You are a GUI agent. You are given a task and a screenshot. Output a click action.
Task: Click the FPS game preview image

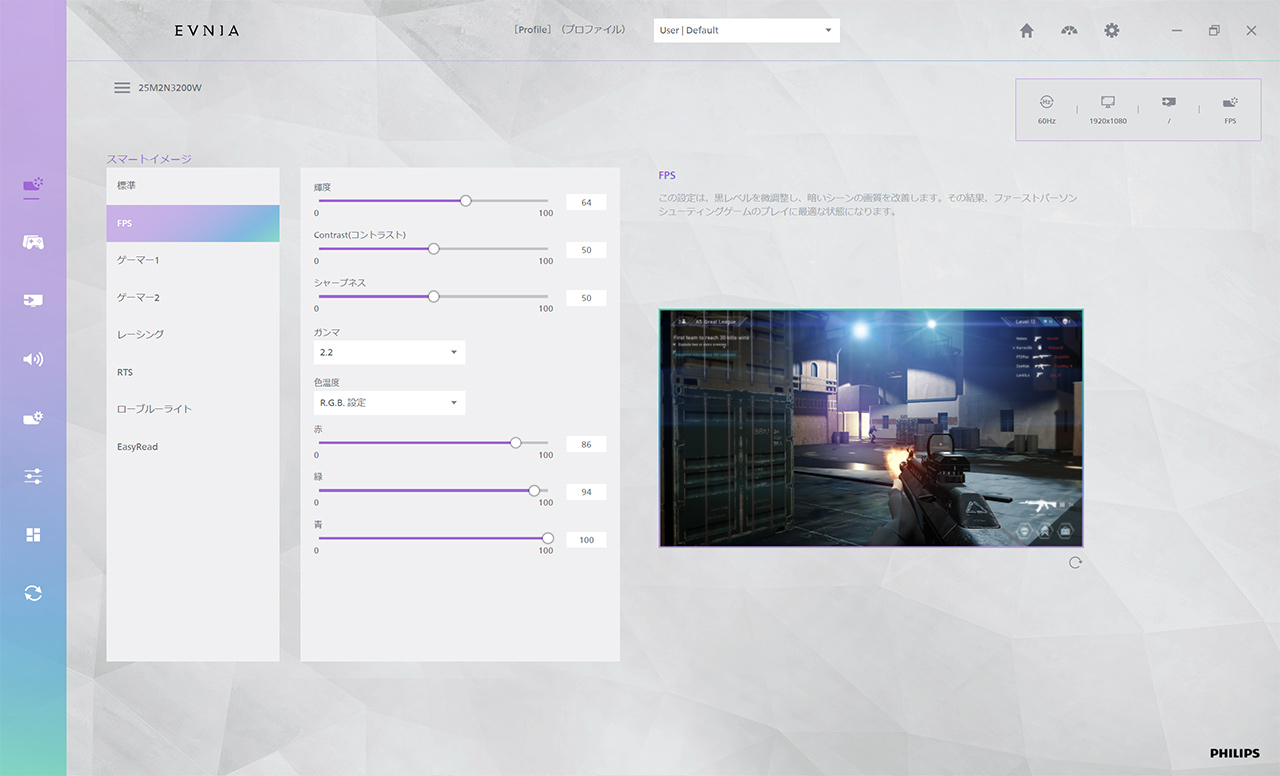[871, 428]
